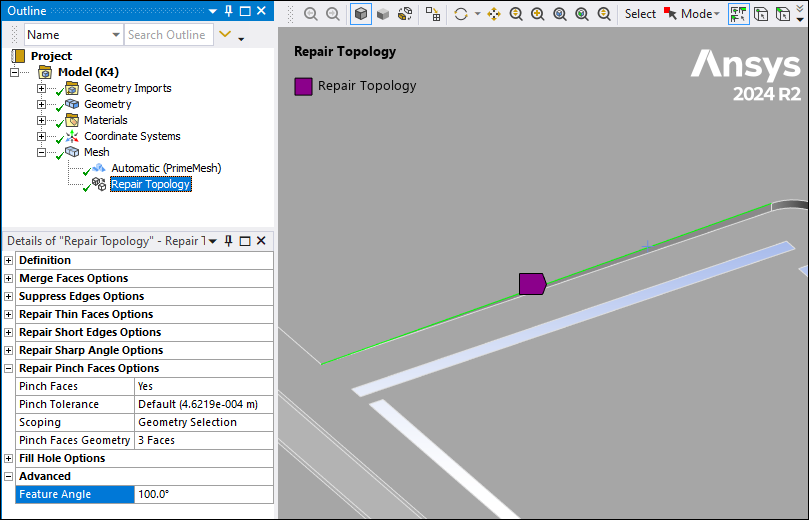Click the wireframe display icon
Image resolution: width=809 pixels, height=520 pixels.
coord(404,14)
